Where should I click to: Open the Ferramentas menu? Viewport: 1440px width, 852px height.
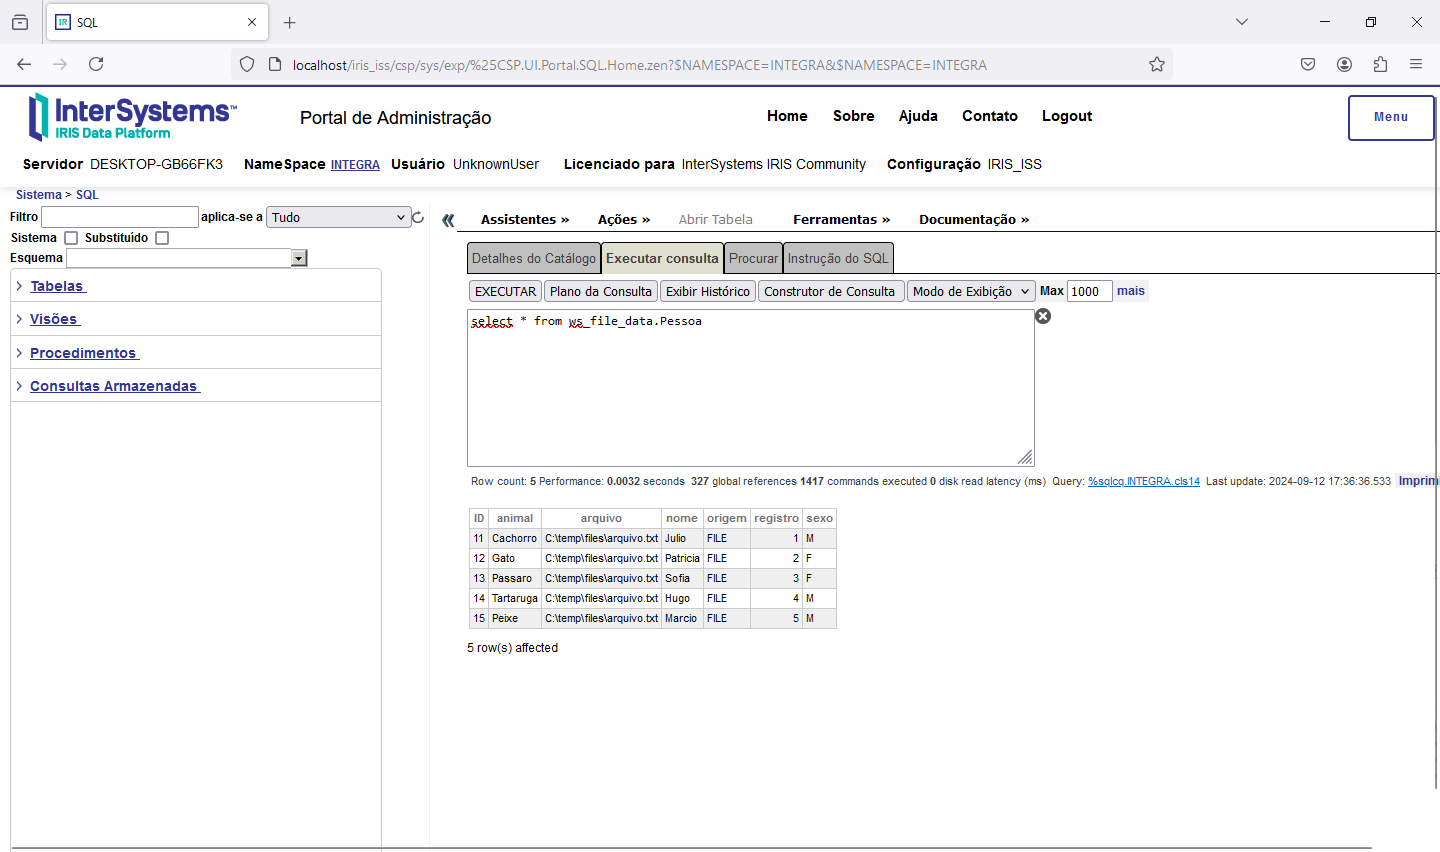pos(841,219)
